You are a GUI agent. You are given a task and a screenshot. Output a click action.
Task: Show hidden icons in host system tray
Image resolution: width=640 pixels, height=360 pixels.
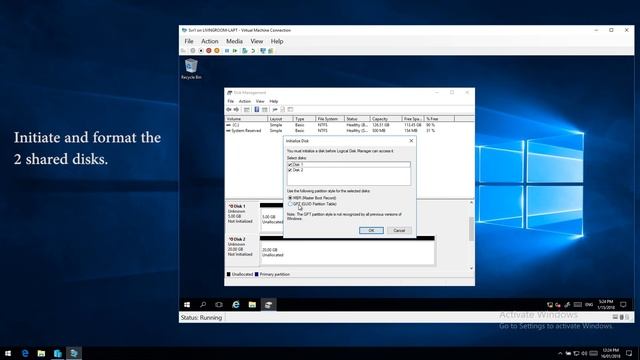(560, 353)
